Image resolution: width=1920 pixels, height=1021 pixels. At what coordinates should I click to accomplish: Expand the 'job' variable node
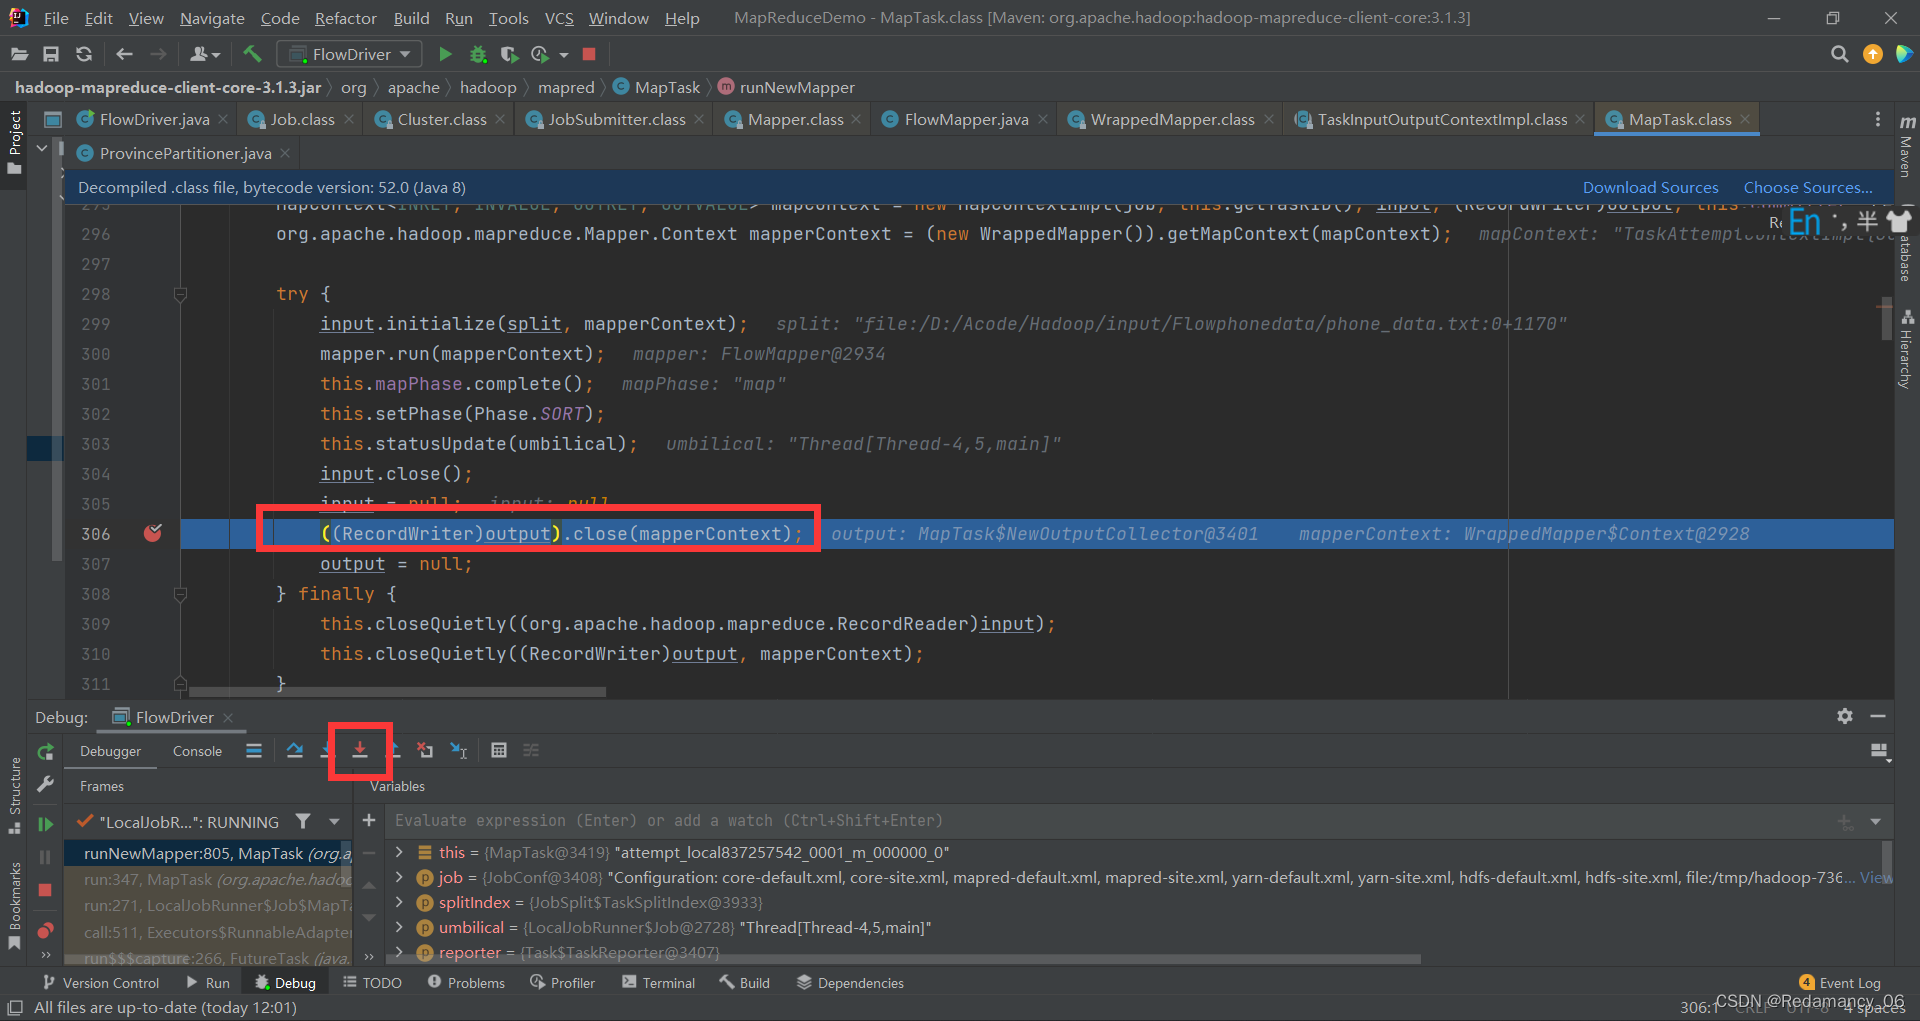(399, 877)
